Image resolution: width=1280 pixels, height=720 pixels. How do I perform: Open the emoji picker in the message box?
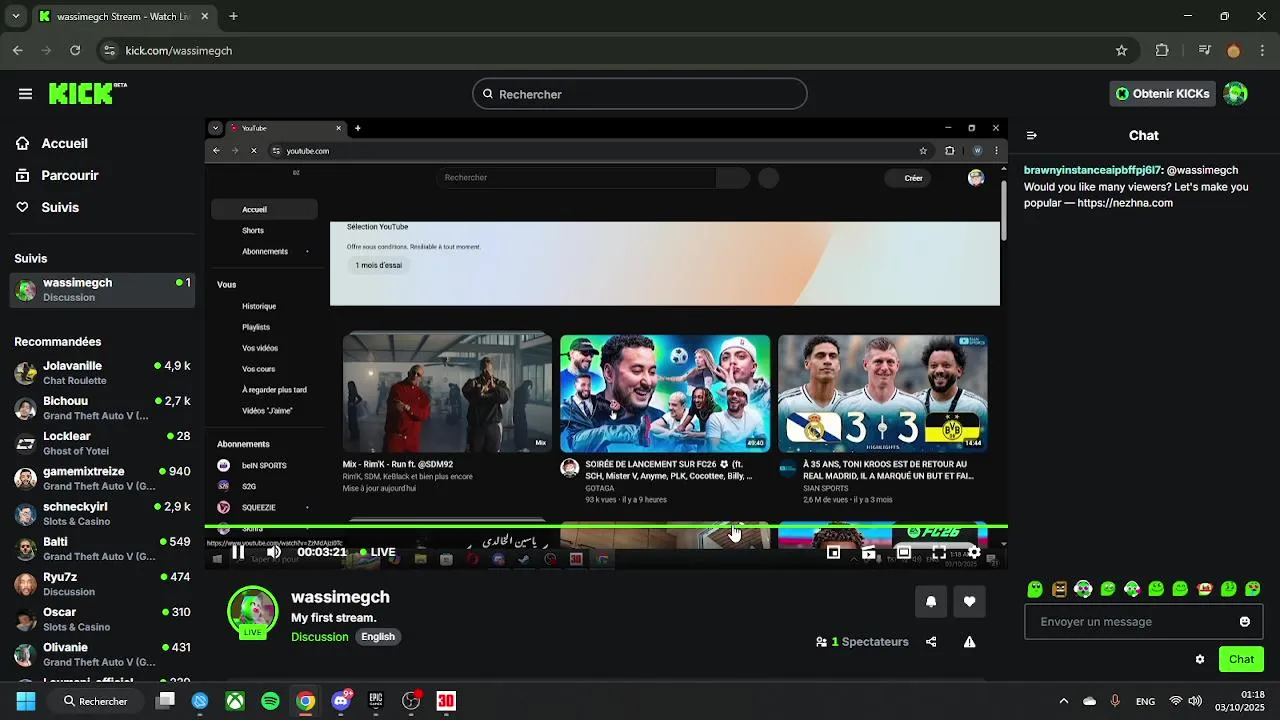1245,621
